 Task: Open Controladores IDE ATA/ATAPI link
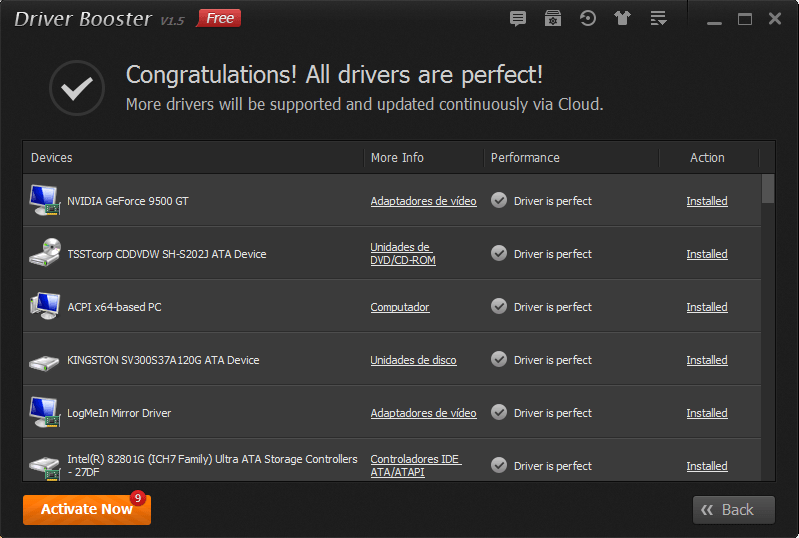point(416,466)
